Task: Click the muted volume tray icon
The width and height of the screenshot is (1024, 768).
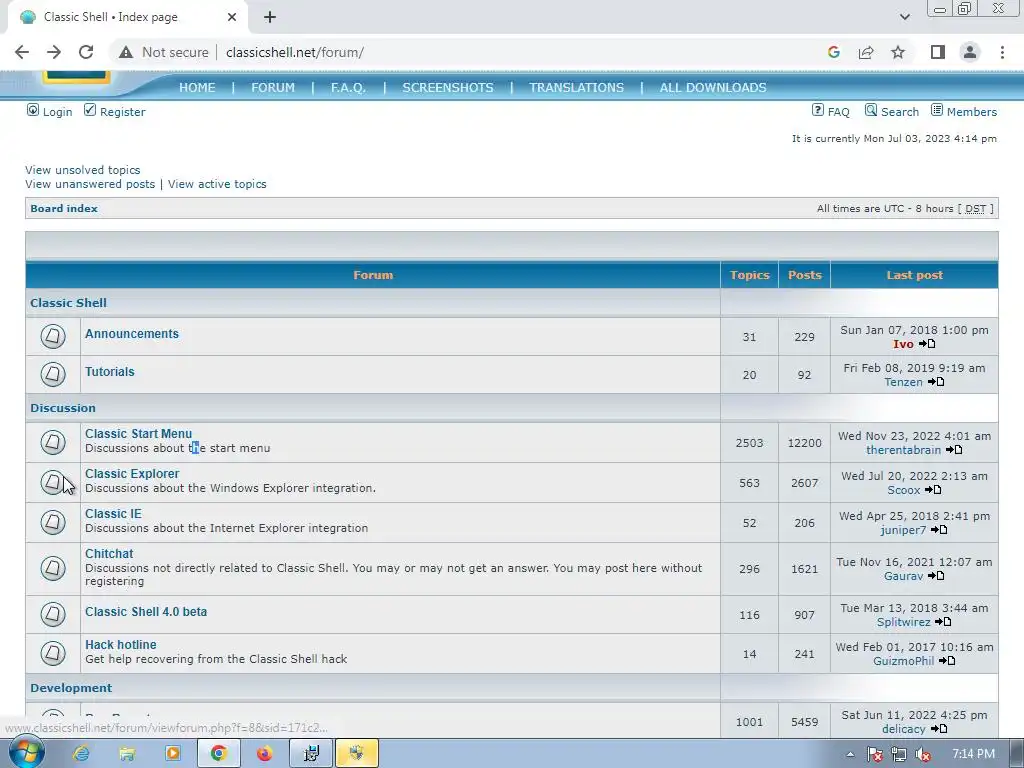Action: coord(923,754)
